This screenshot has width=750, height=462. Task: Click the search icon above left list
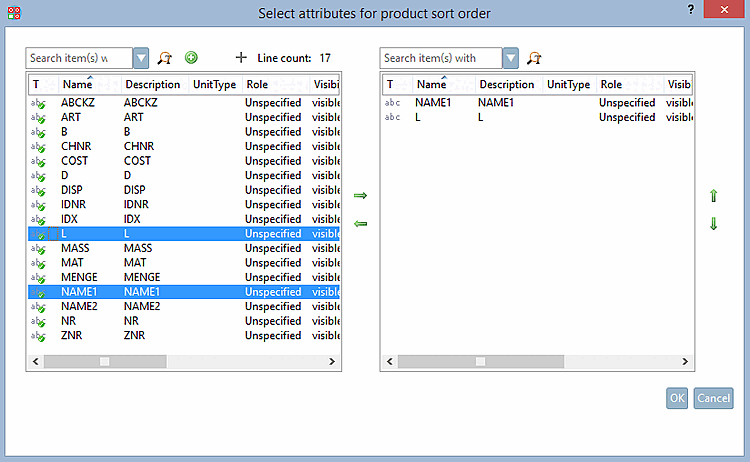[165, 59]
